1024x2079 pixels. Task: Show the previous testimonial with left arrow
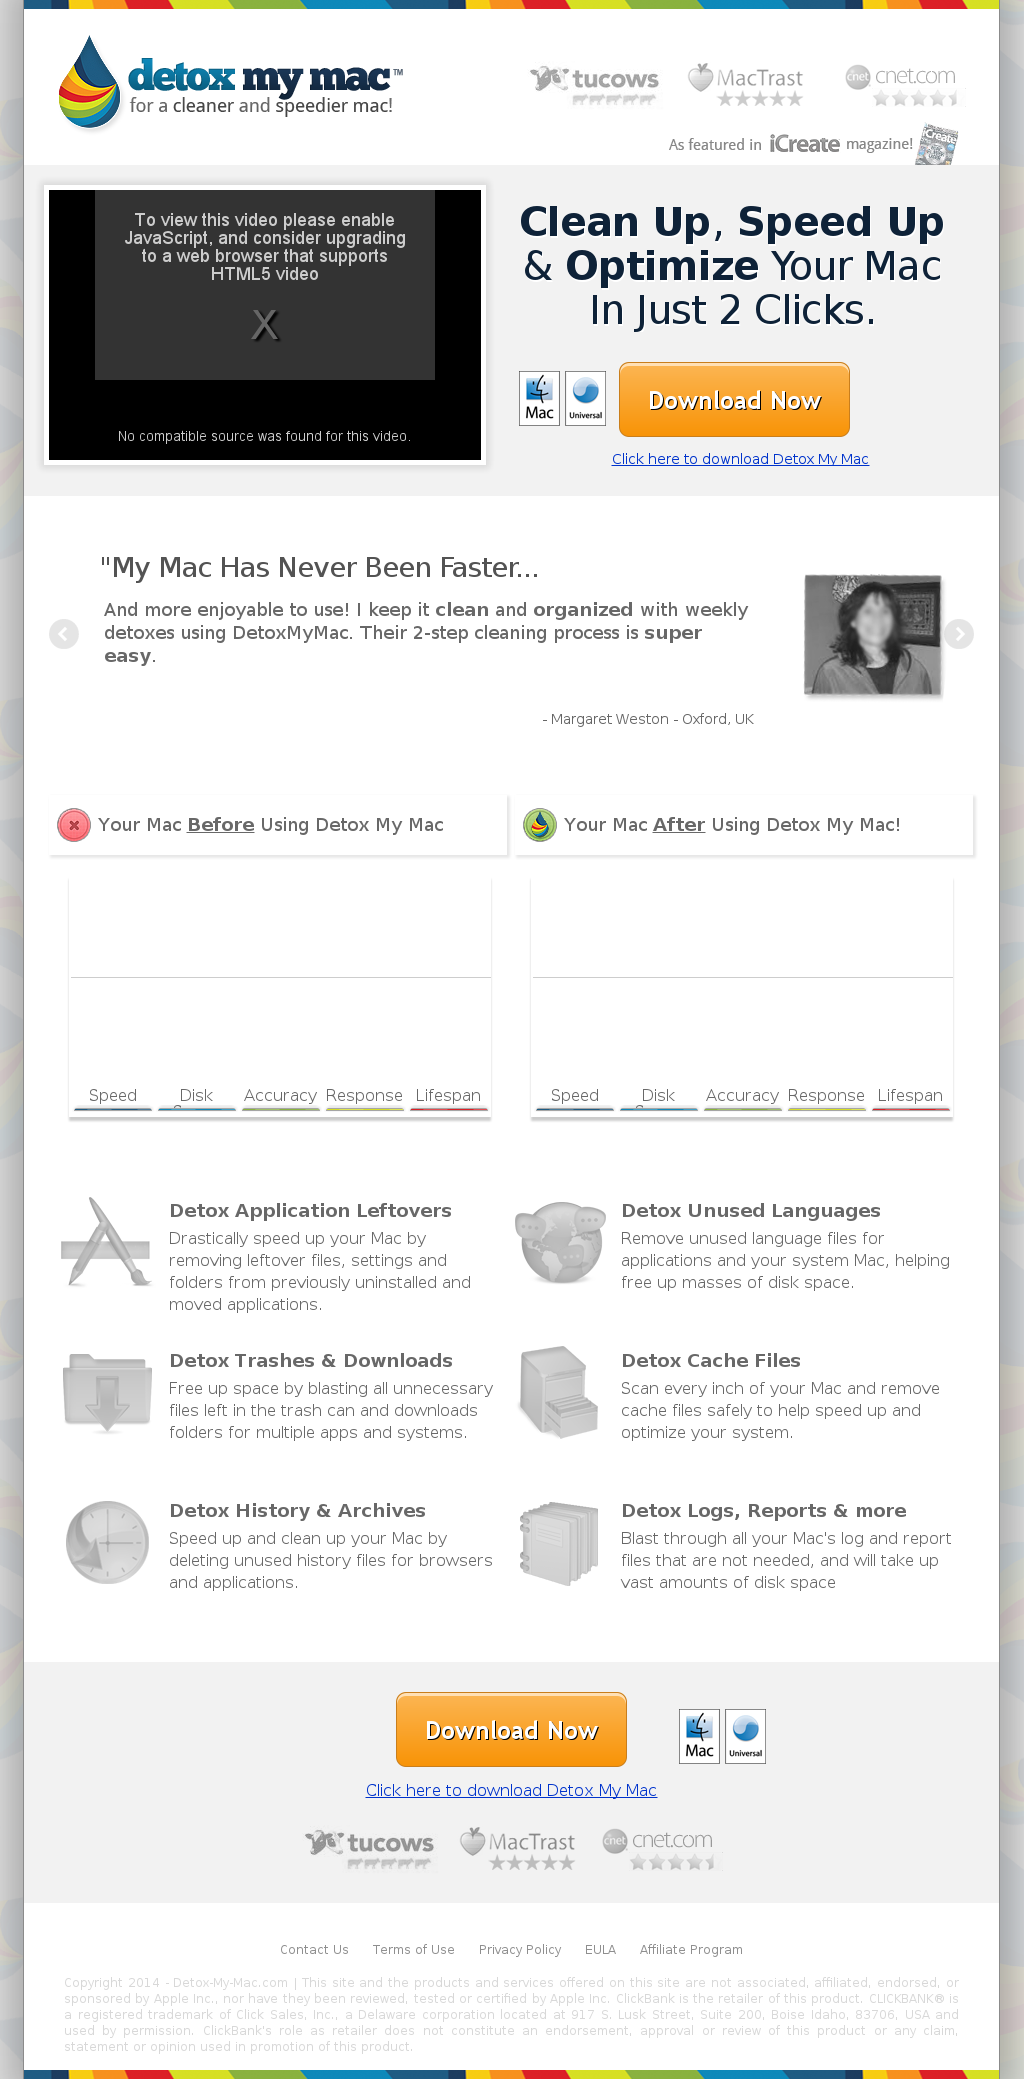64,634
